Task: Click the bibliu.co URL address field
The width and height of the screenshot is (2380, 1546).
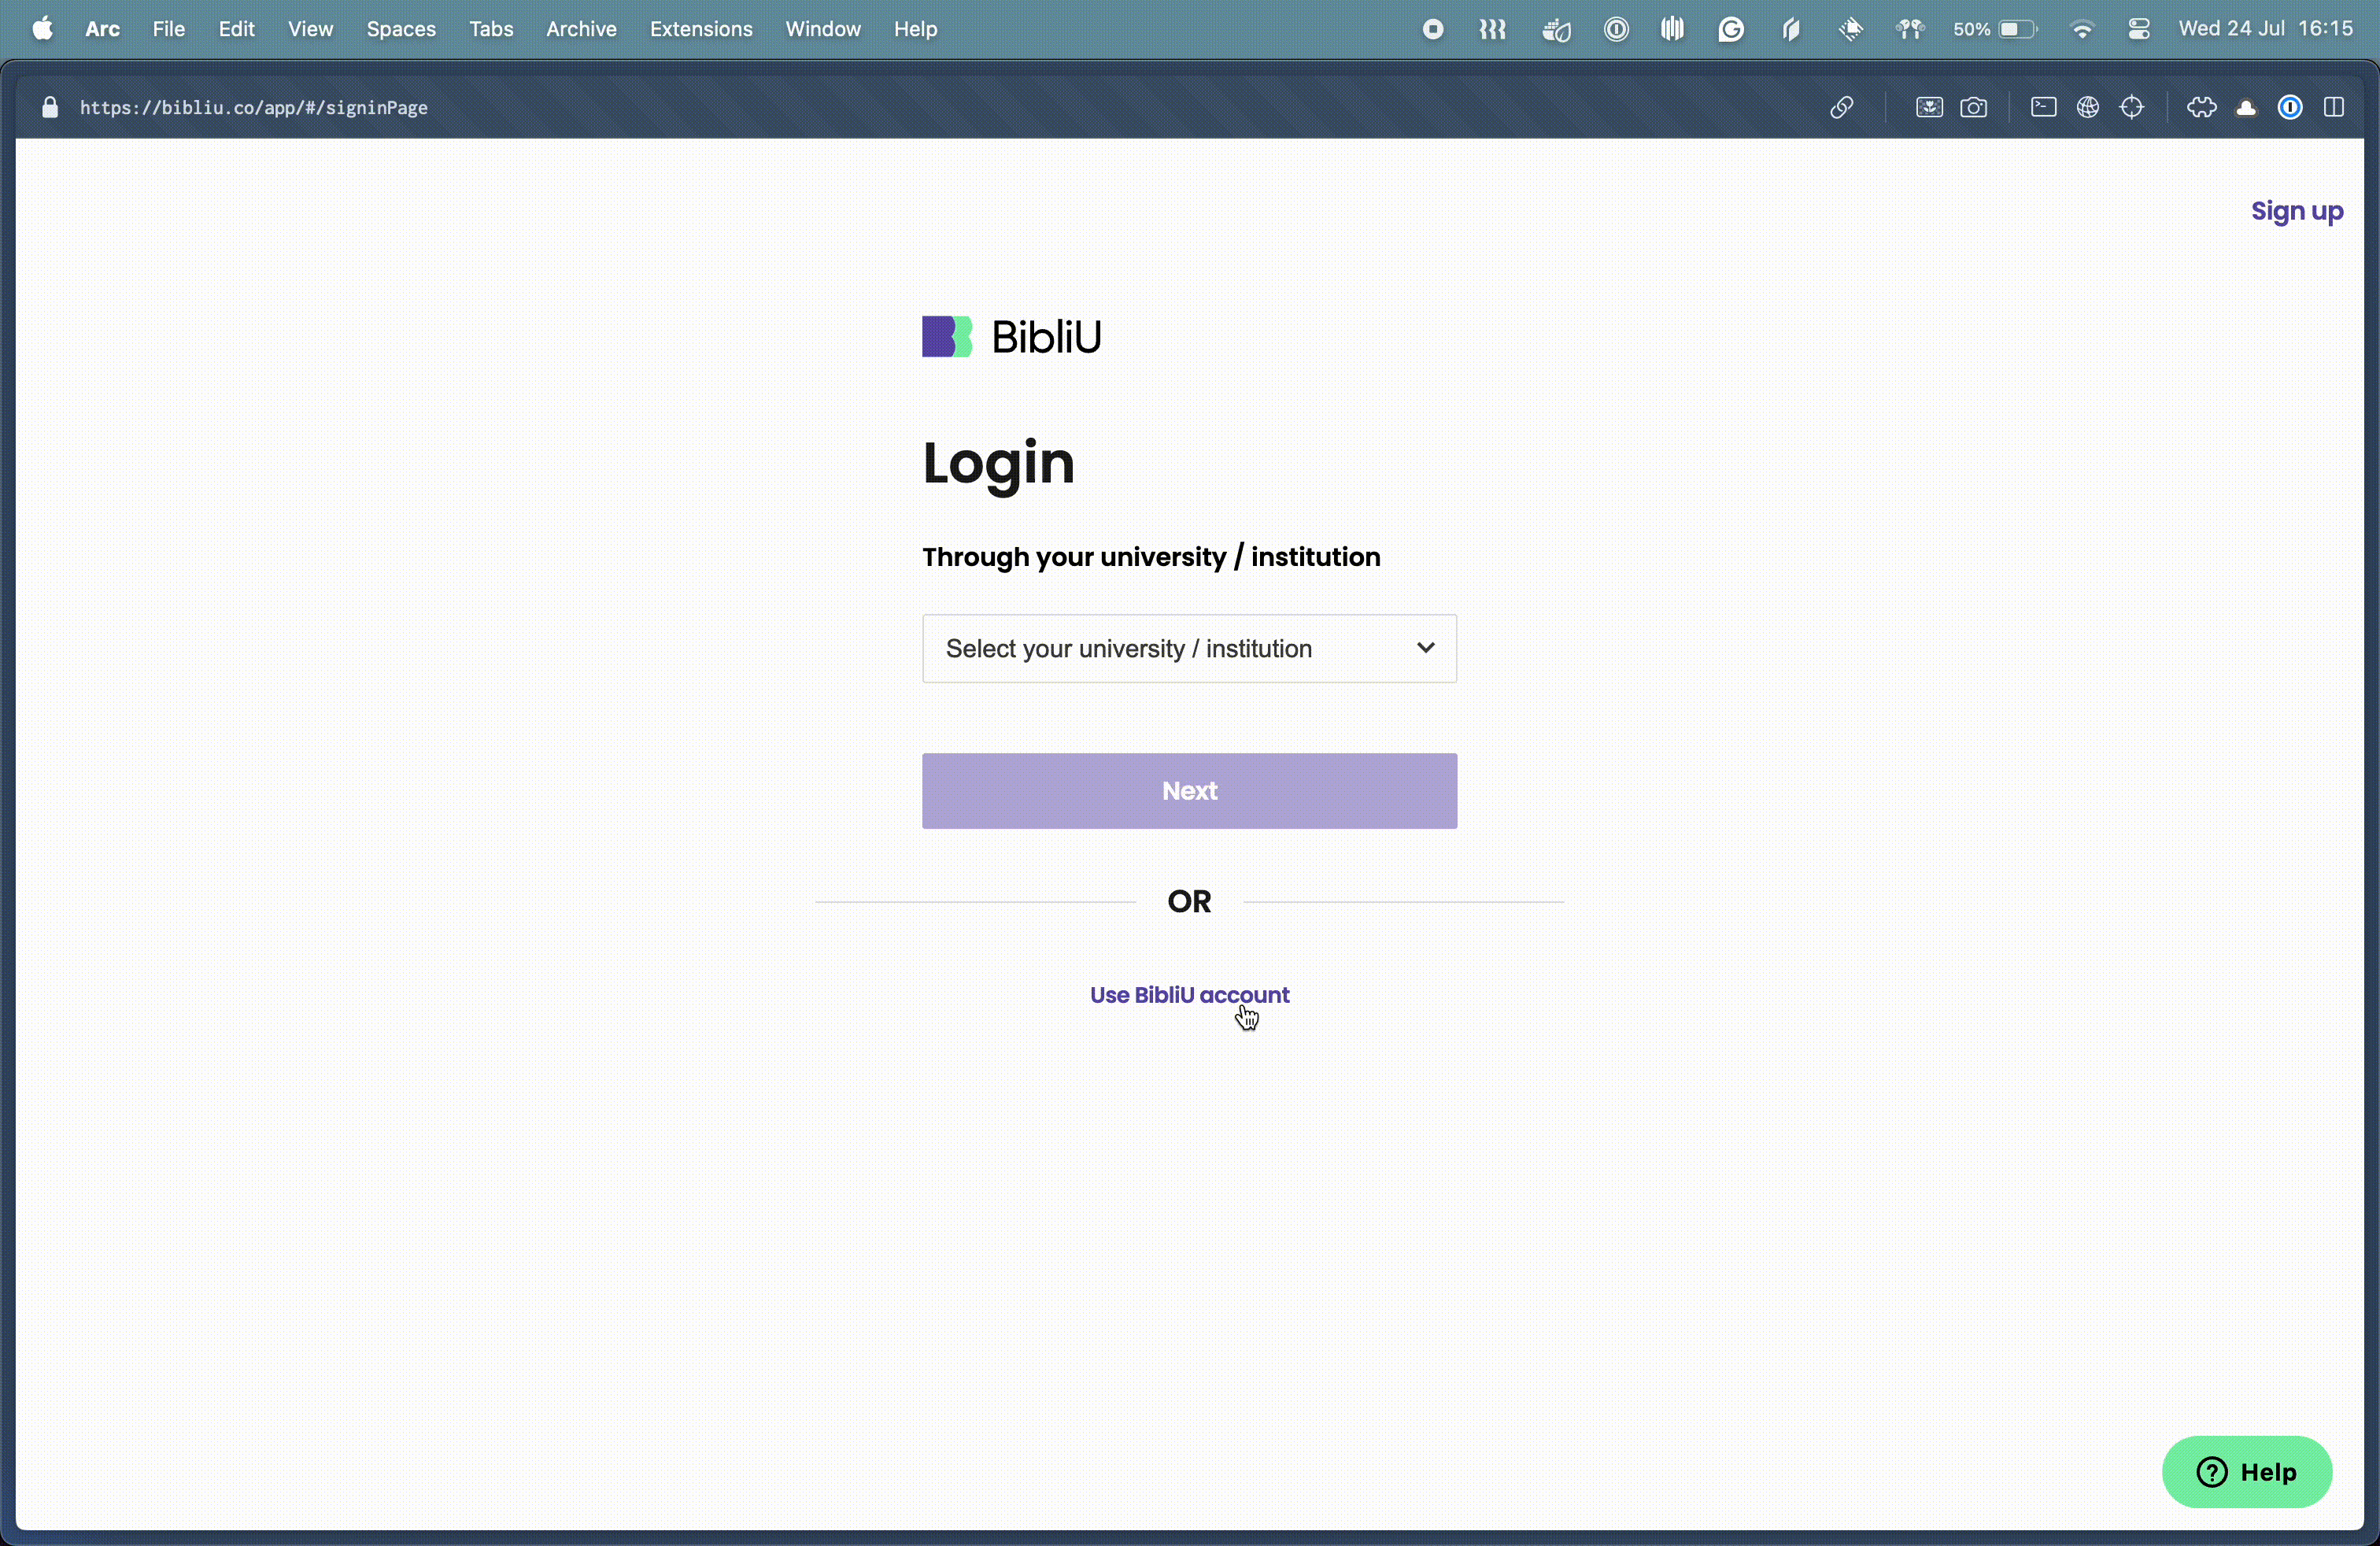Action: (x=253, y=107)
